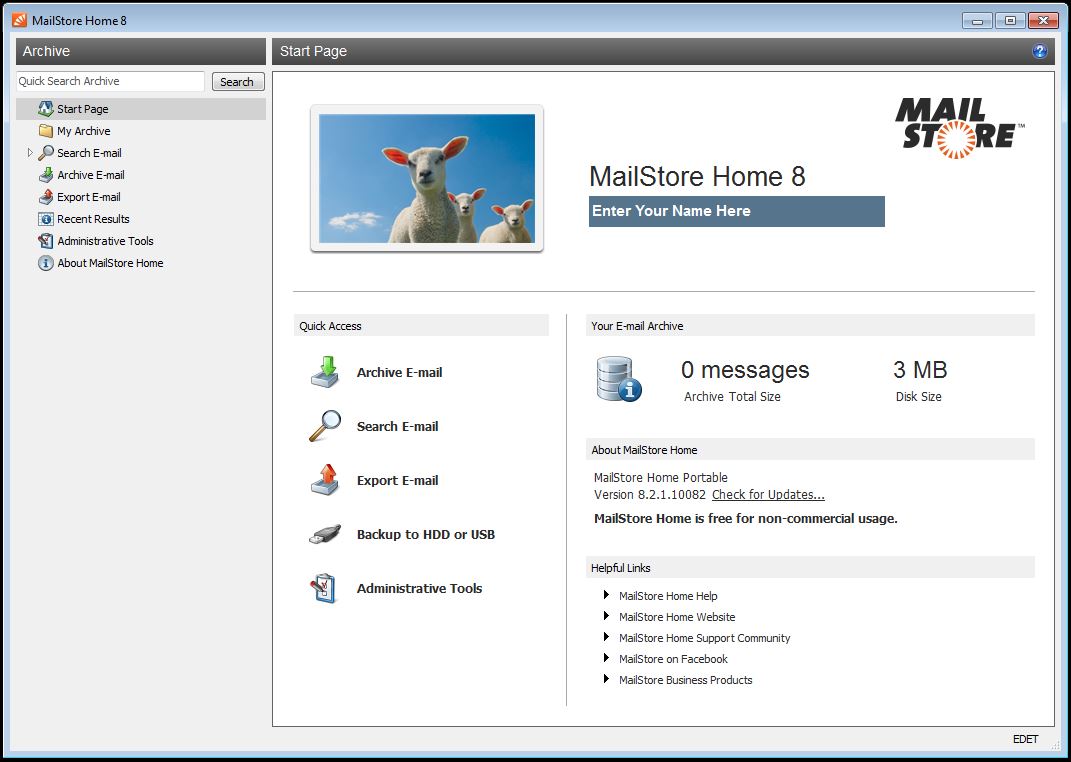Click the MailStore app icon in title bar
The width and height of the screenshot is (1071, 762).
tap(20, 20)
